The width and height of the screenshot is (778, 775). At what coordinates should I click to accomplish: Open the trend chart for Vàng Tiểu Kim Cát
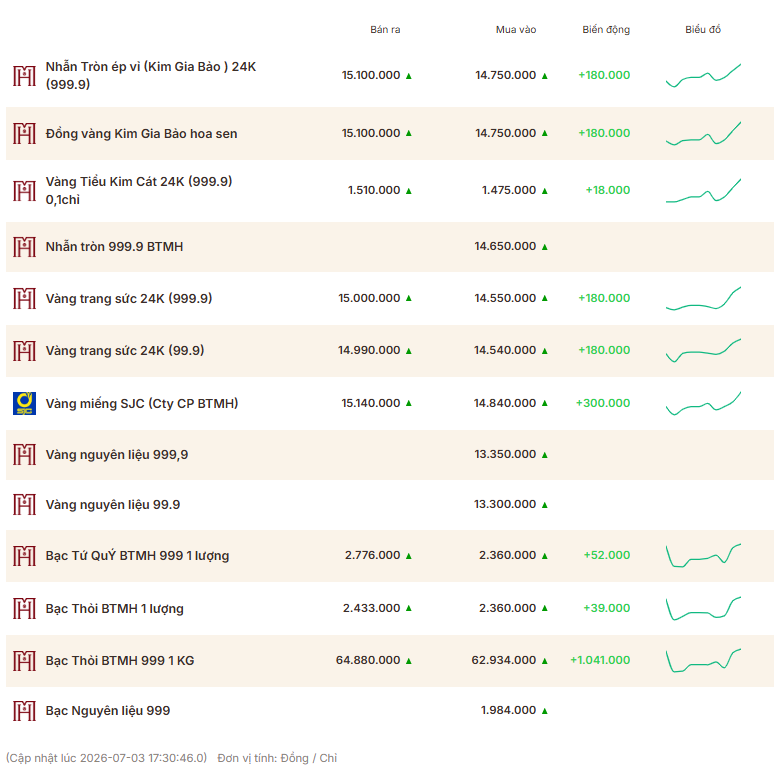tap(703, 191)
